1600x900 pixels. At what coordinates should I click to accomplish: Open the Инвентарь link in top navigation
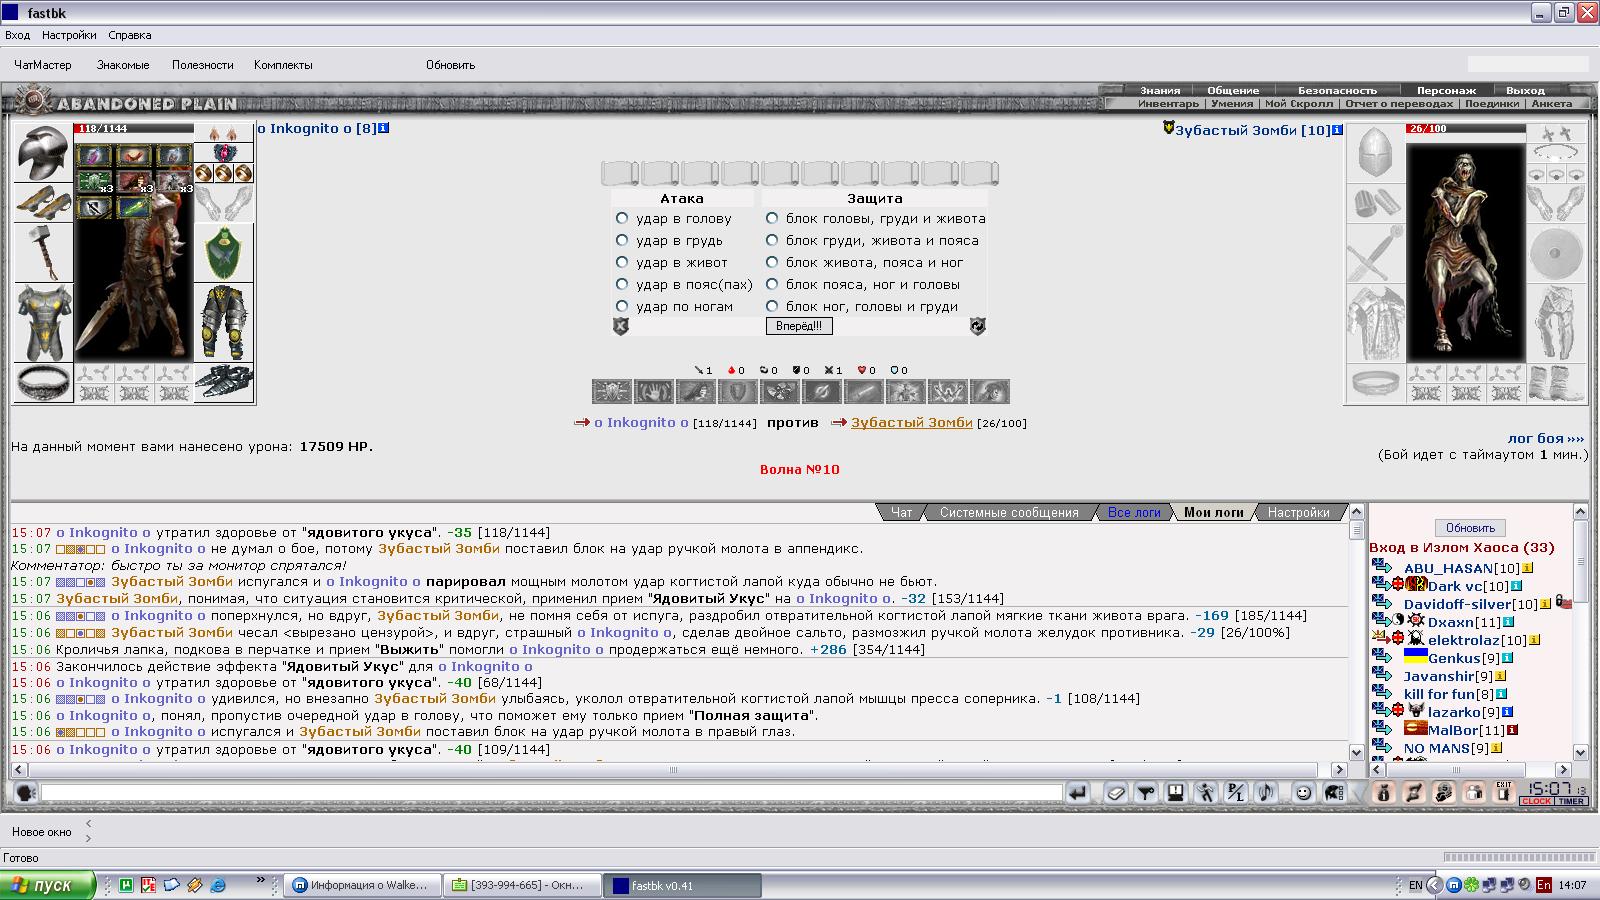point(1168,104)
